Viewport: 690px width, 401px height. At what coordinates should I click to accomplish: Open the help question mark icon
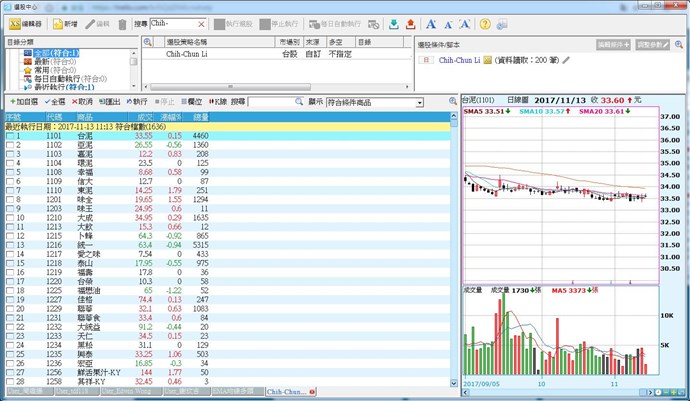point(485,23)
